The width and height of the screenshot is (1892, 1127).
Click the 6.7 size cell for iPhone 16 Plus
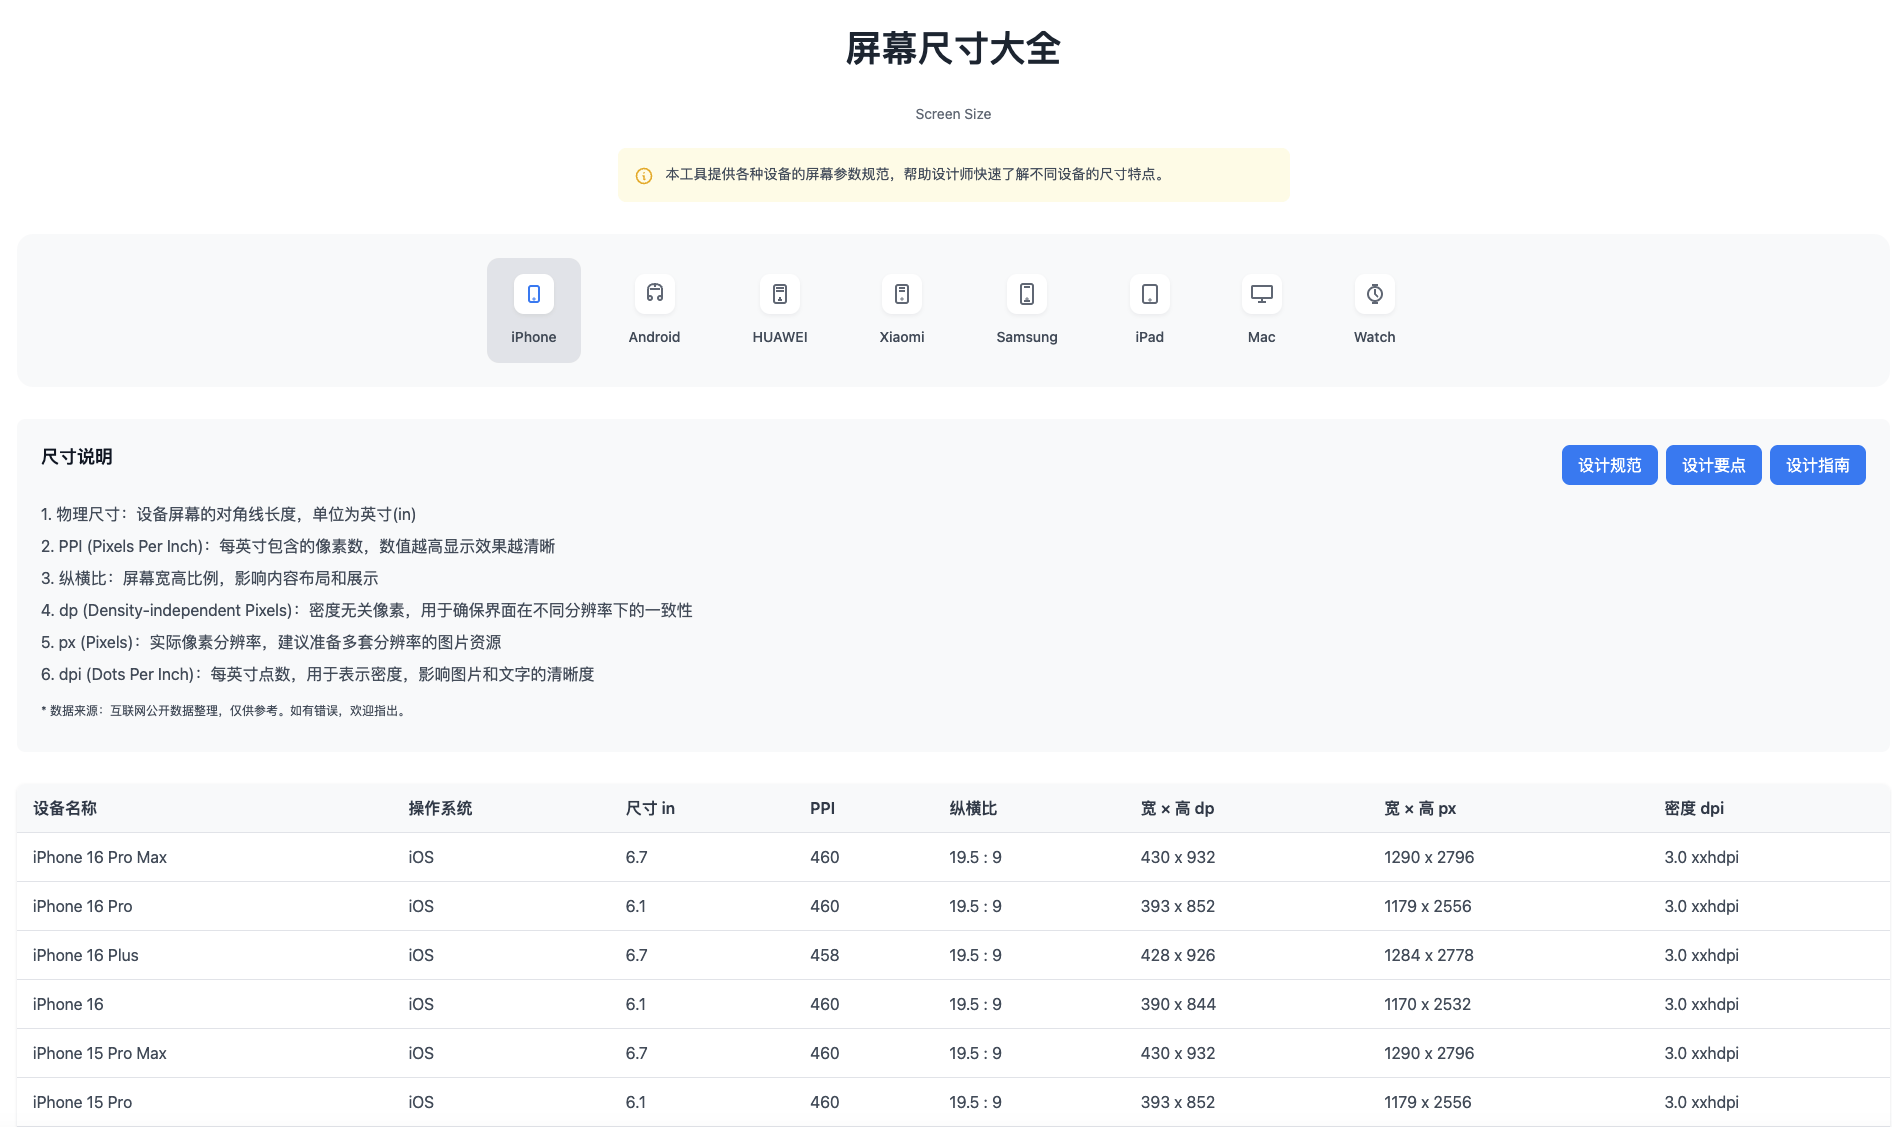coord(637,955)
